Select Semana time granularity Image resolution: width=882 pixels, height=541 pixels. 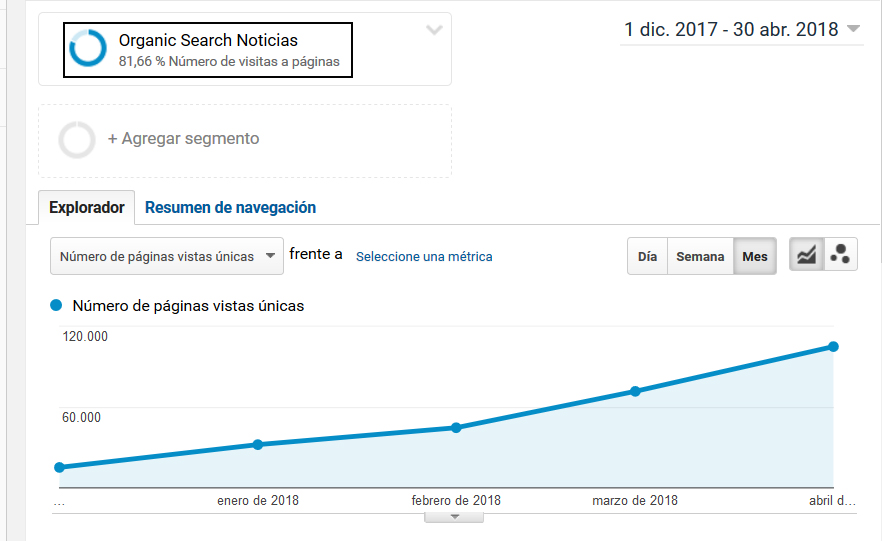(699, 256)
